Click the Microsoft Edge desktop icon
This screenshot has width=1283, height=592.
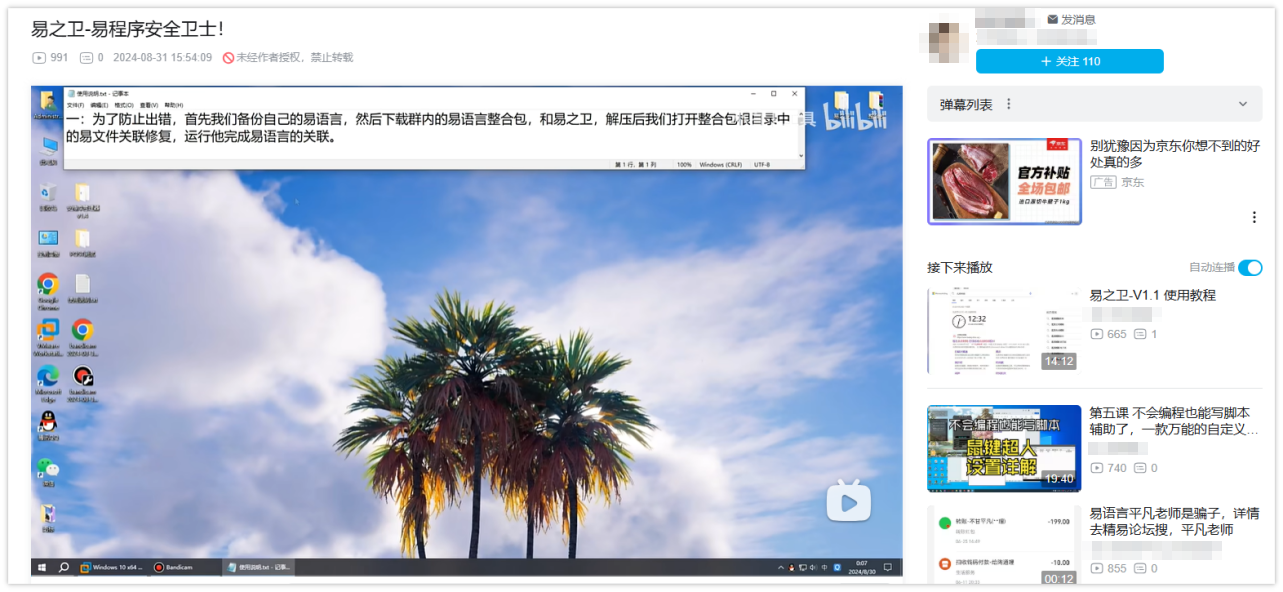point(47,376)
